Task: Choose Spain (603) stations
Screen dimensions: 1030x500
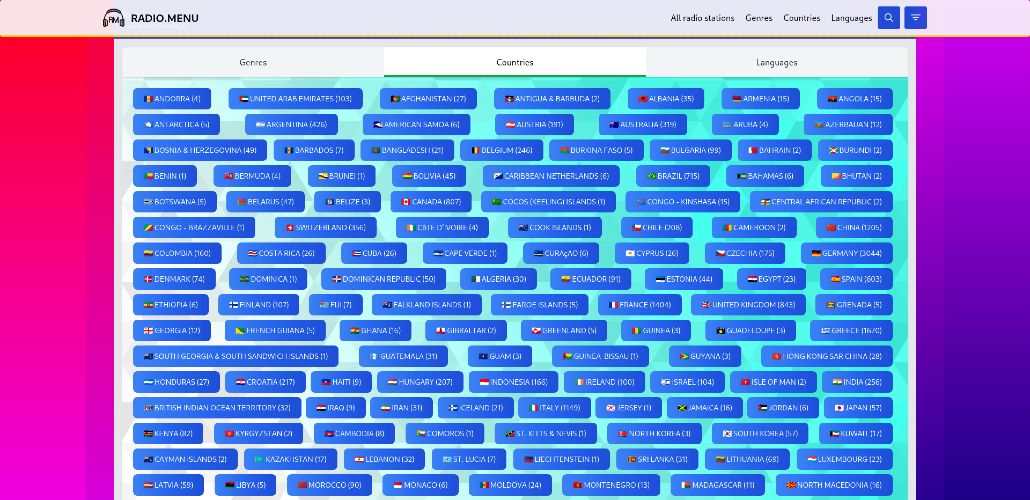Action: point(856,279)
